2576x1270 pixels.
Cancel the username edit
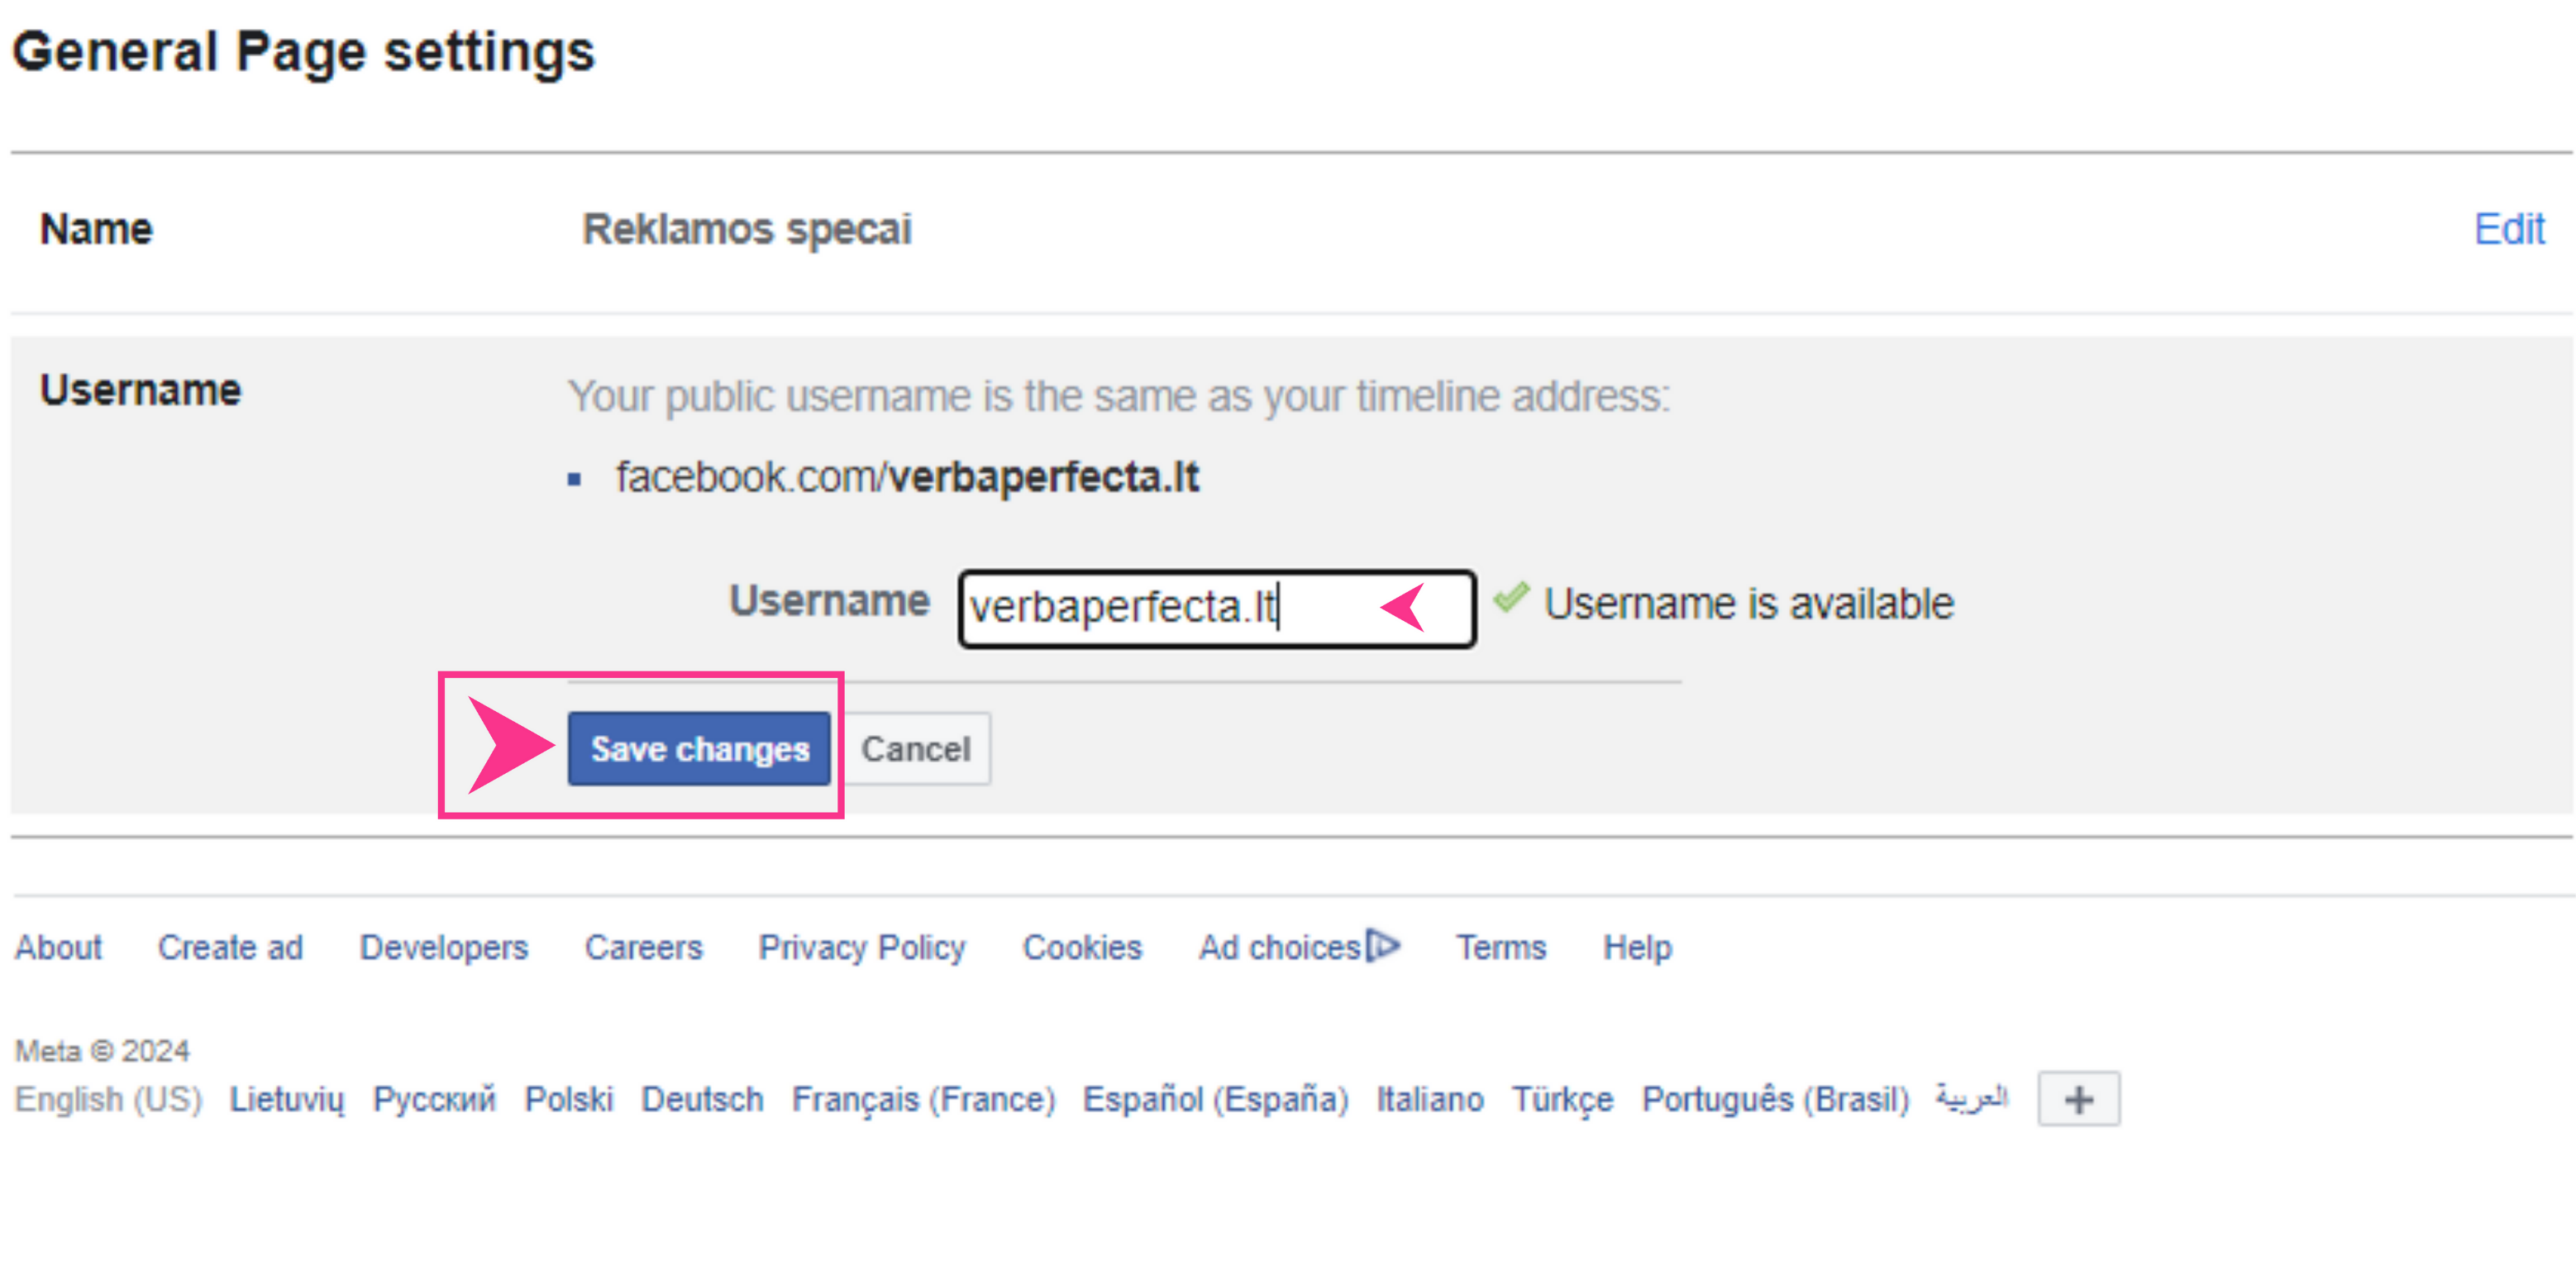tap(916, 748)
